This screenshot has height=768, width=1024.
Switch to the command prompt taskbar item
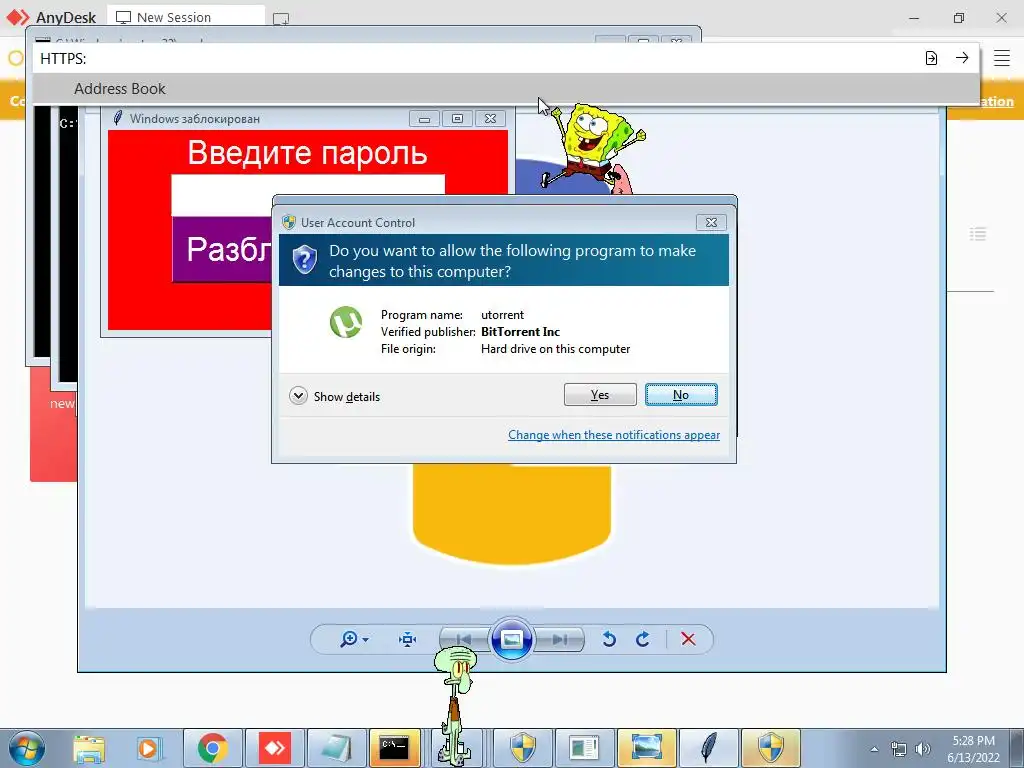click(x=394, y=748)
